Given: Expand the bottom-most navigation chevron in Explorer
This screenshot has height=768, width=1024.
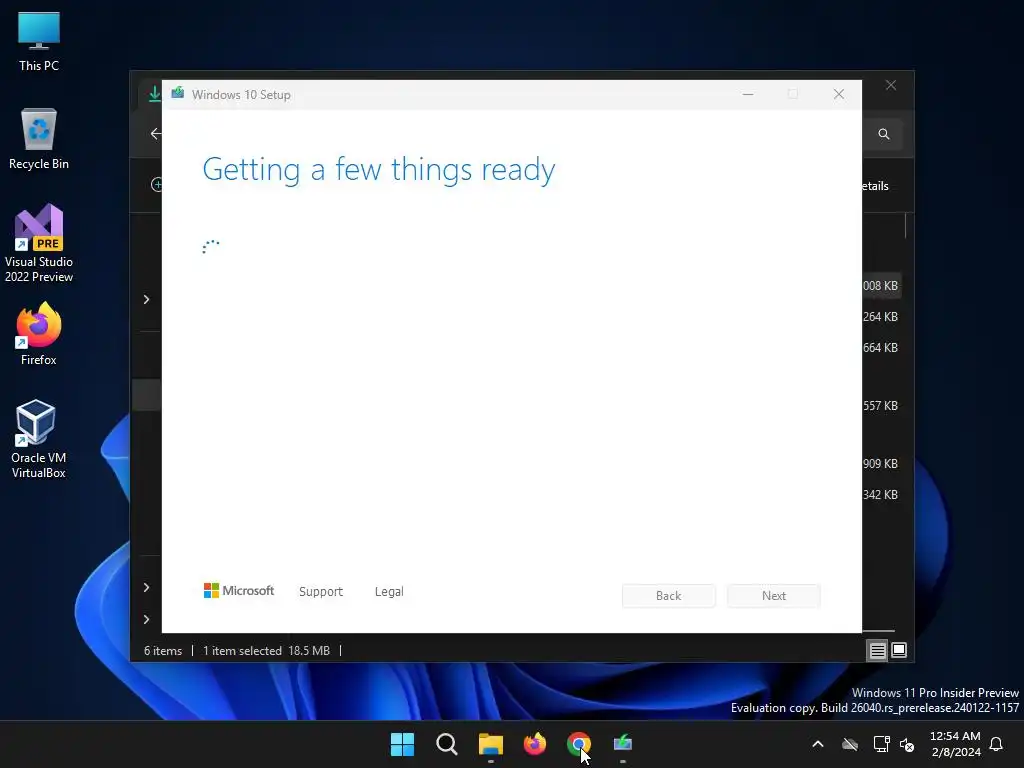Looking at the screenshot, I should pos(146,619).
